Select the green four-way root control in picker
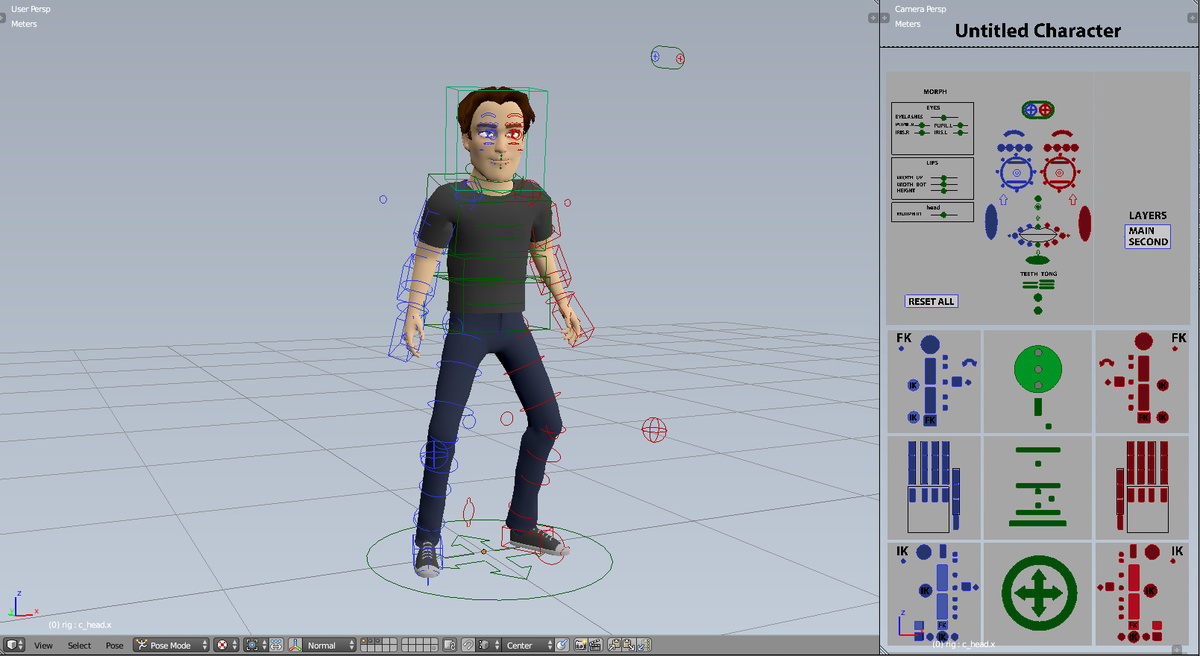Viewport: 1200px width, 656px height. pyautogui.click(x=1038, y=592)
